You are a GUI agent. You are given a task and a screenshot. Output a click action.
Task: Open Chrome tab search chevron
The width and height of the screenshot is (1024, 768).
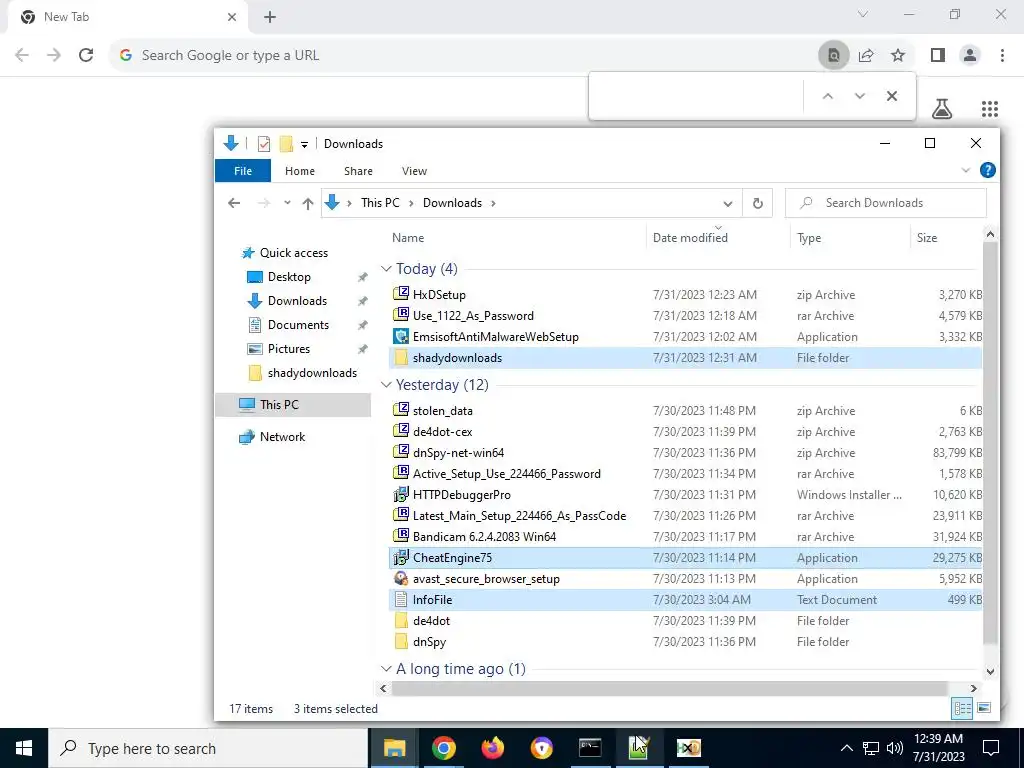[863, 14]
